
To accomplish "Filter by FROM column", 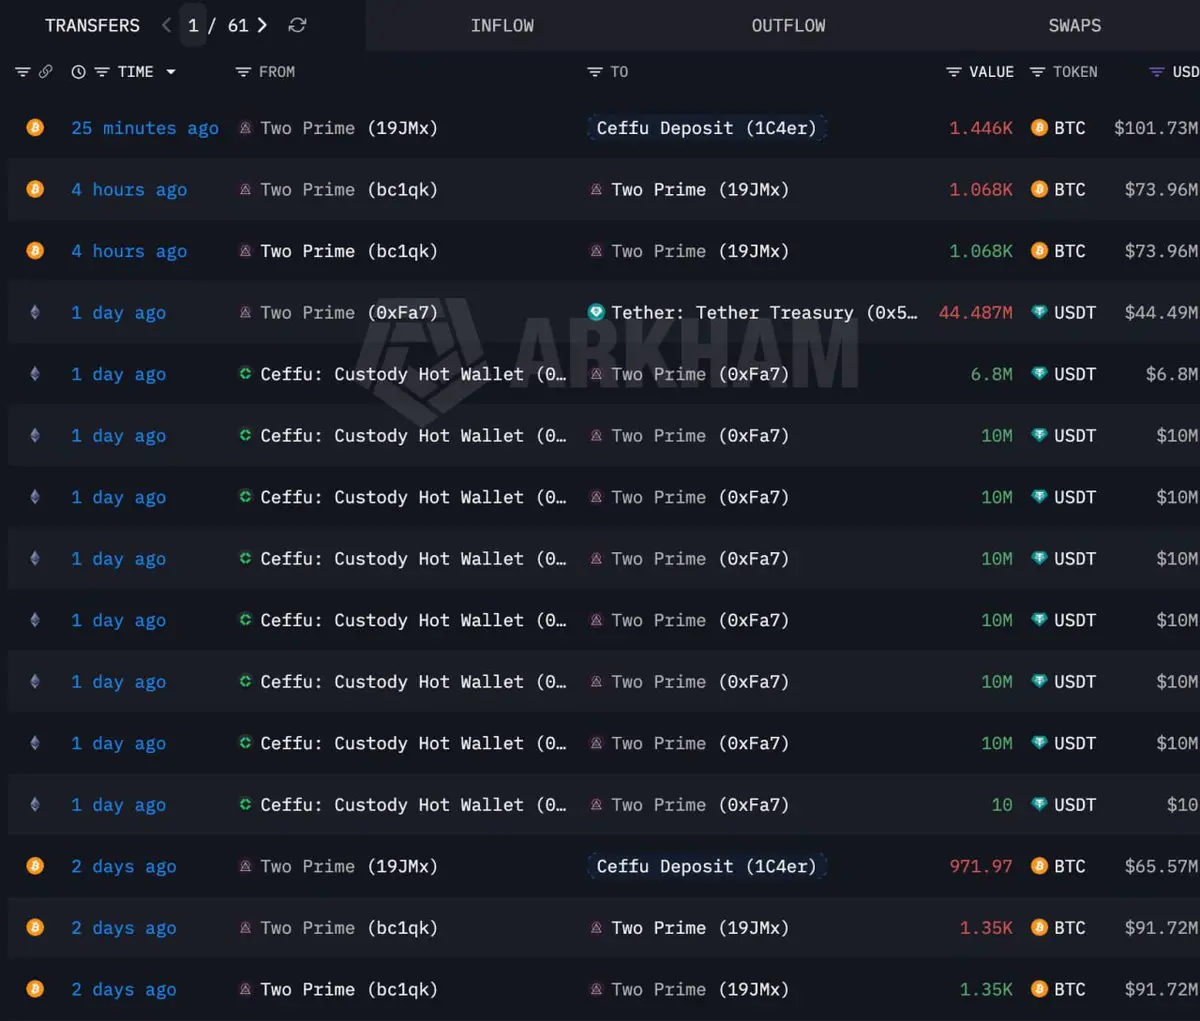I will 242,72.
